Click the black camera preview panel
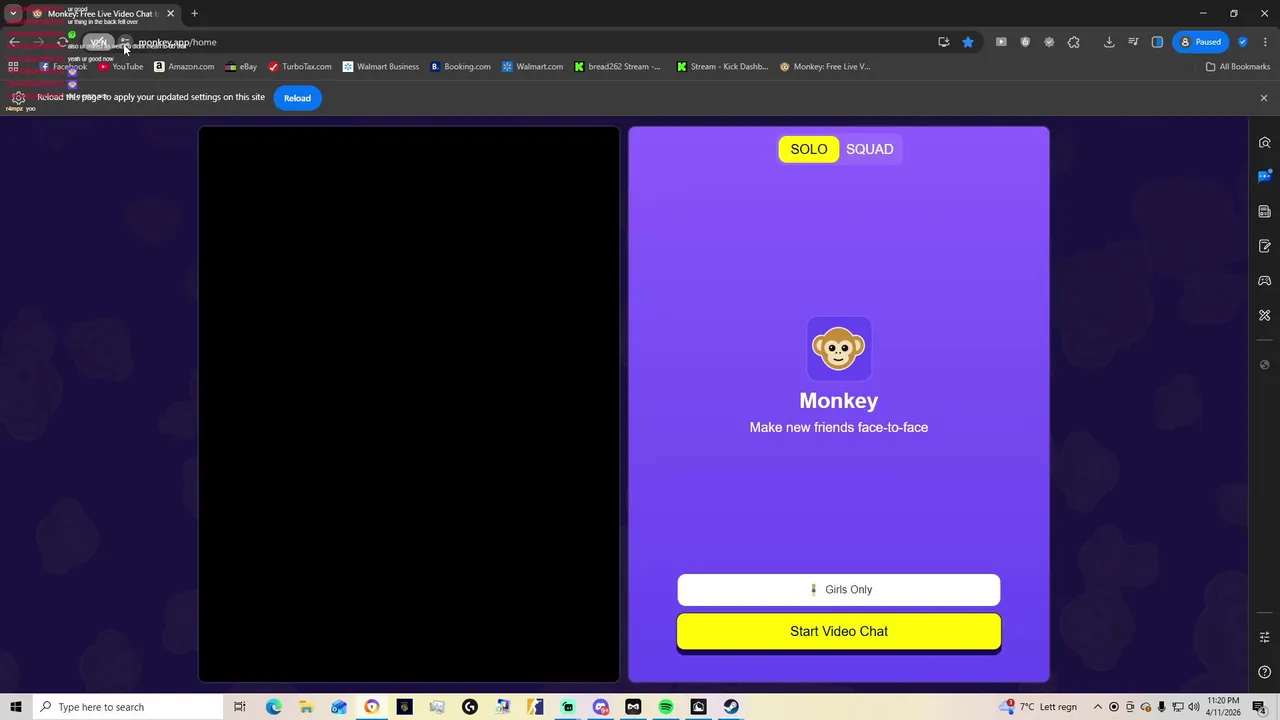This screenshot has height=720, width=1280. point(409,404)
